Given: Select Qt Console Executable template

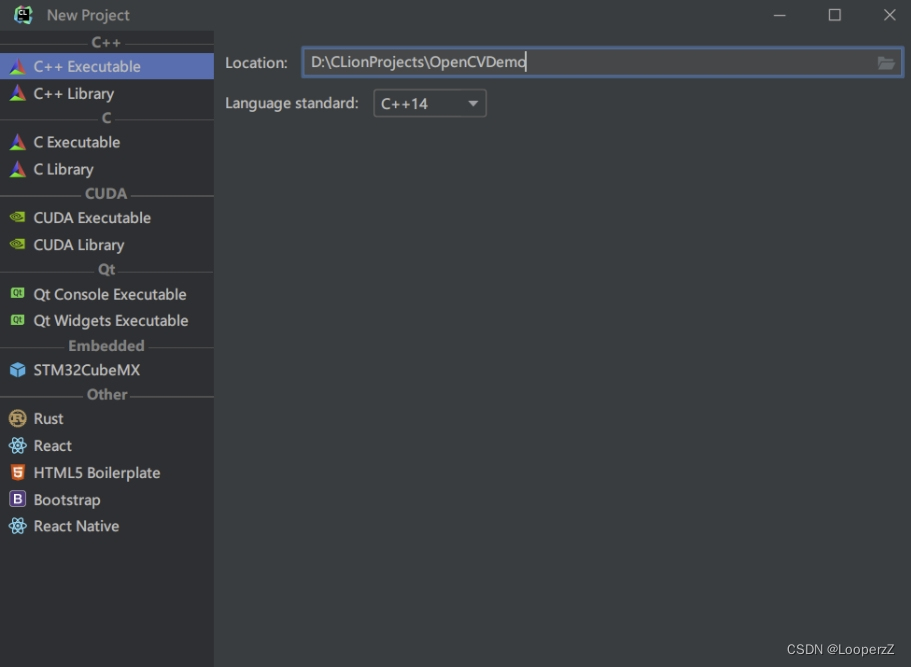Looking at the screenshot, I should (107, 294).
